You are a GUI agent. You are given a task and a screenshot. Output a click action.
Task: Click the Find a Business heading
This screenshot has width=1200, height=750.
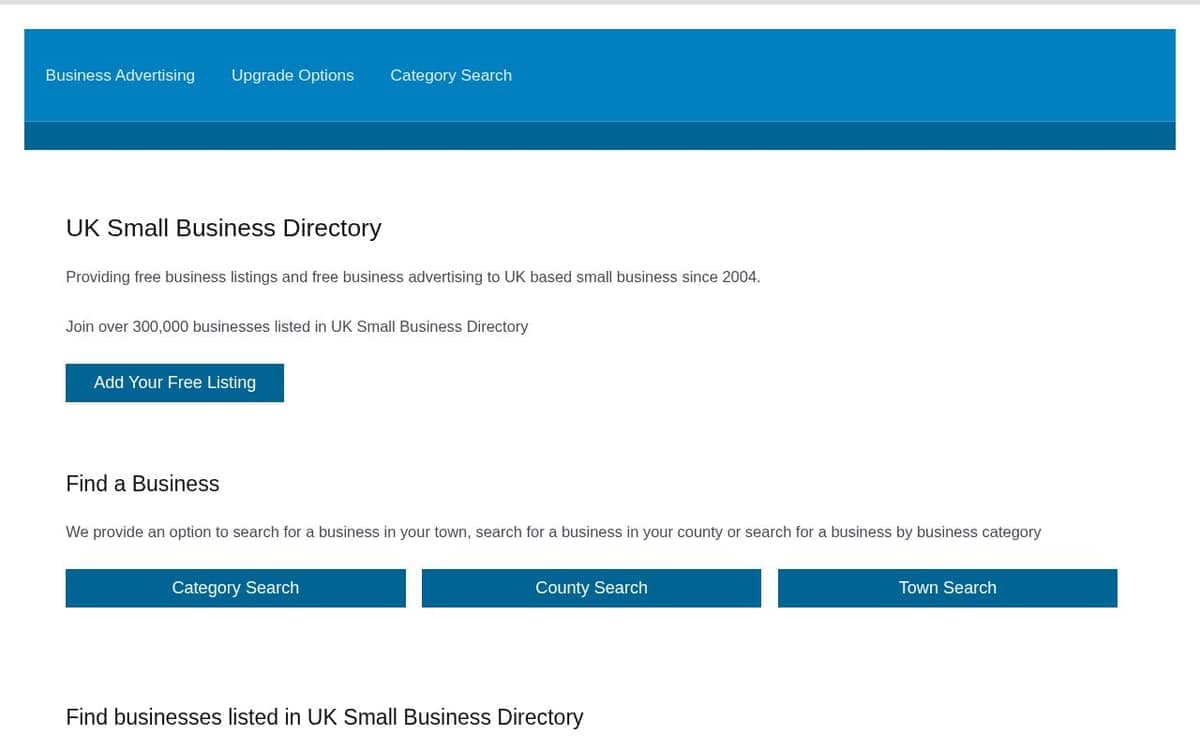tap(142, 484)
